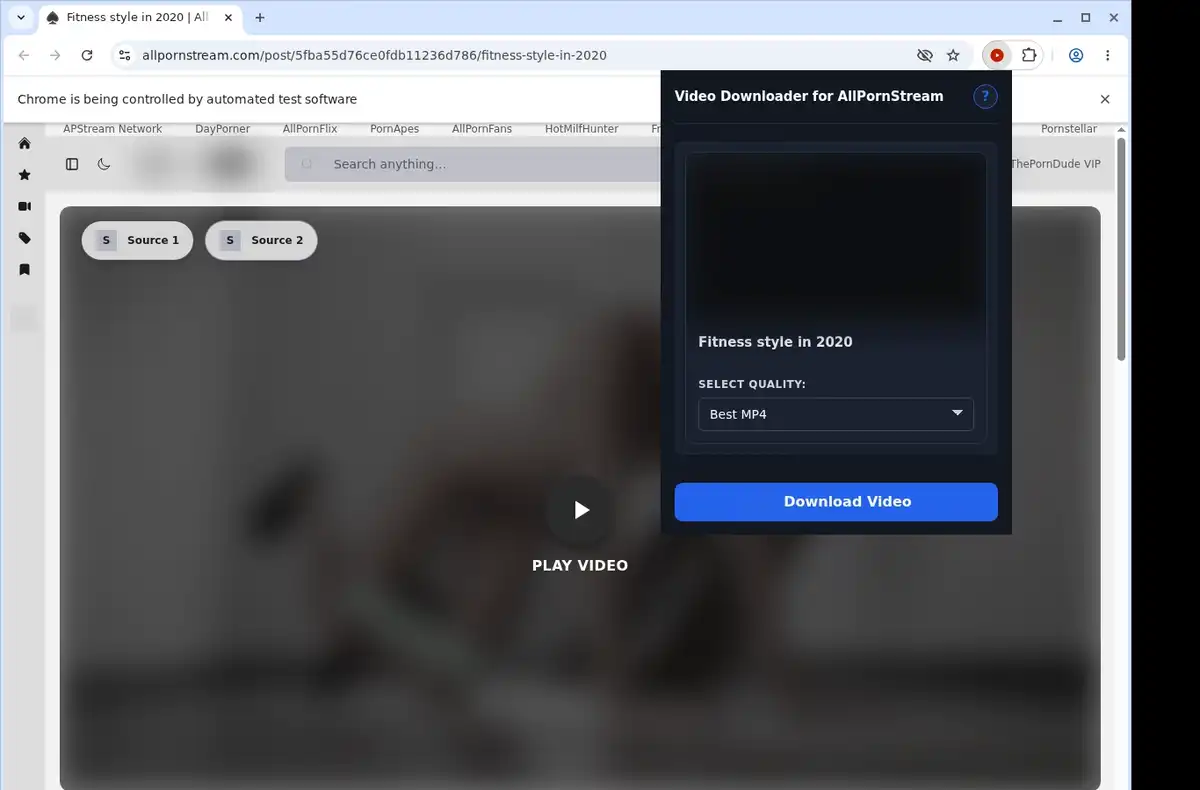Image resolution: width=1200 pixels, height=790 pixels.
Task: Select the video camera icon in the sidebar
Action: [x=25, y=206]
